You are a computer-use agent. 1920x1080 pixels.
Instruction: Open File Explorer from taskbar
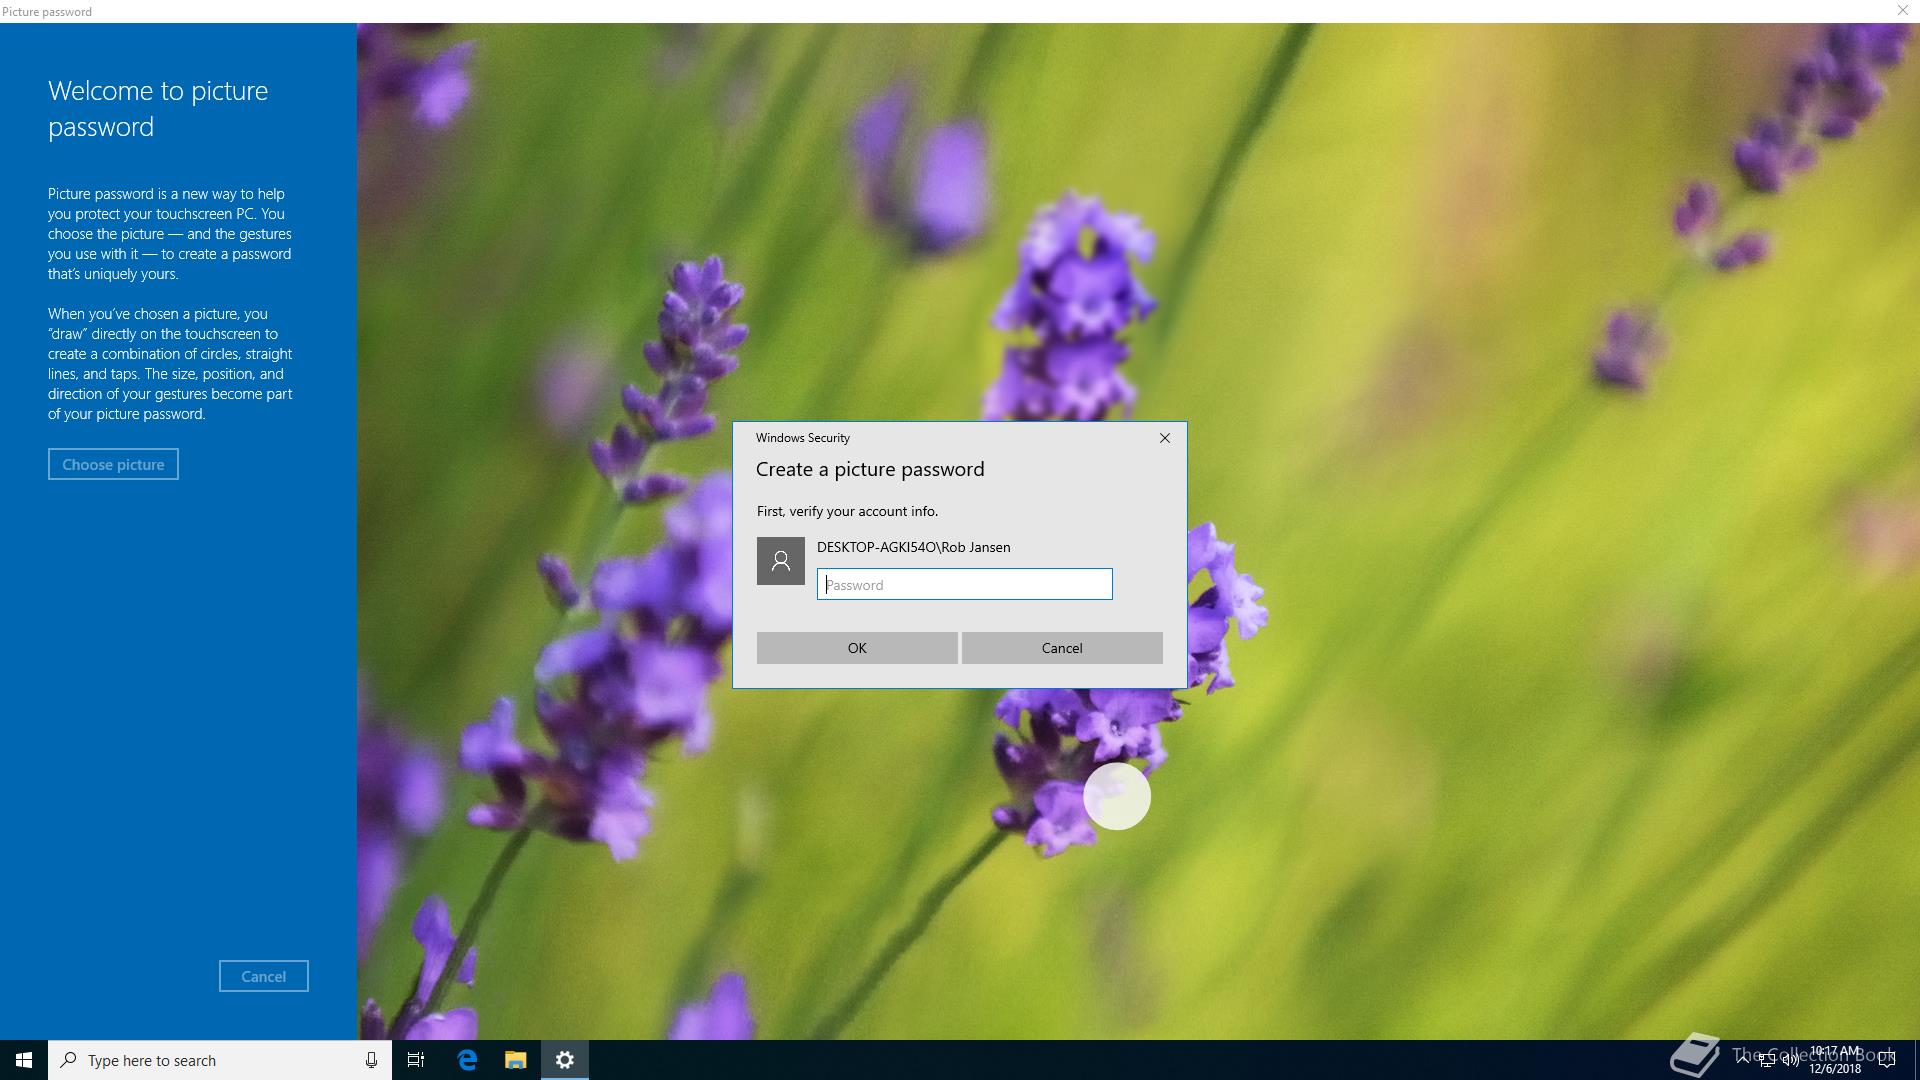coord(515,1060)
